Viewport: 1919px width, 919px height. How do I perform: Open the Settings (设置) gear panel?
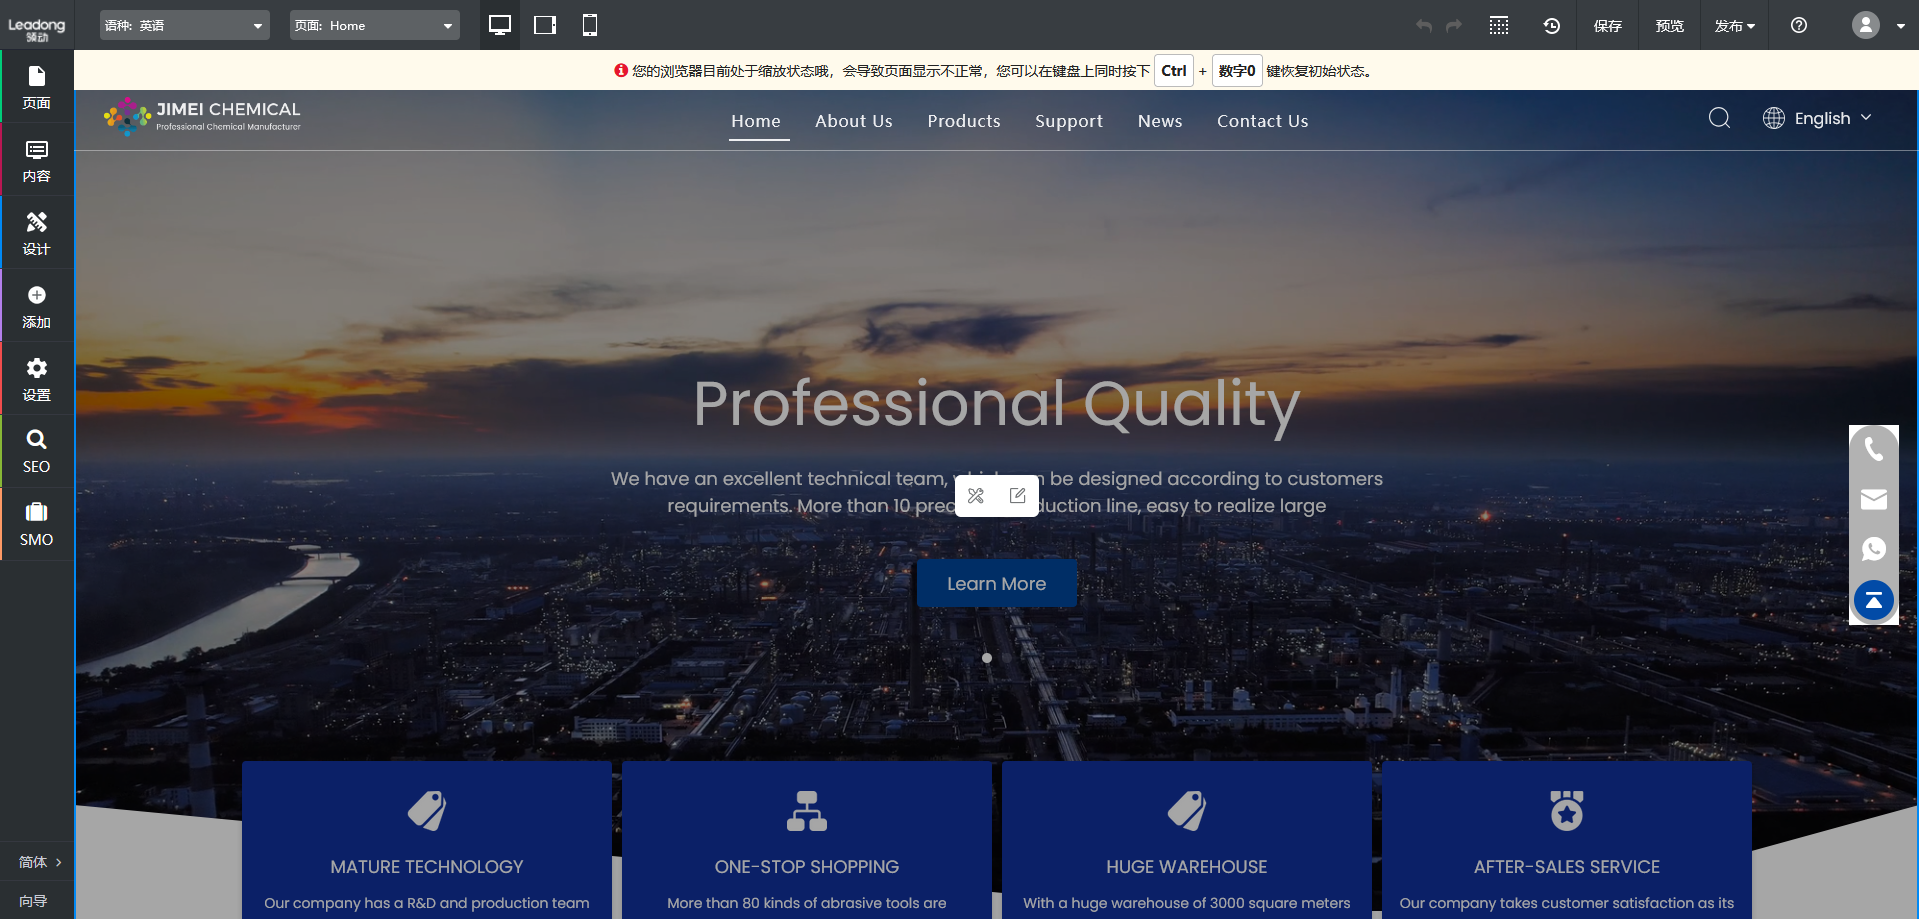pyautogui.click(x=36, y=378)
